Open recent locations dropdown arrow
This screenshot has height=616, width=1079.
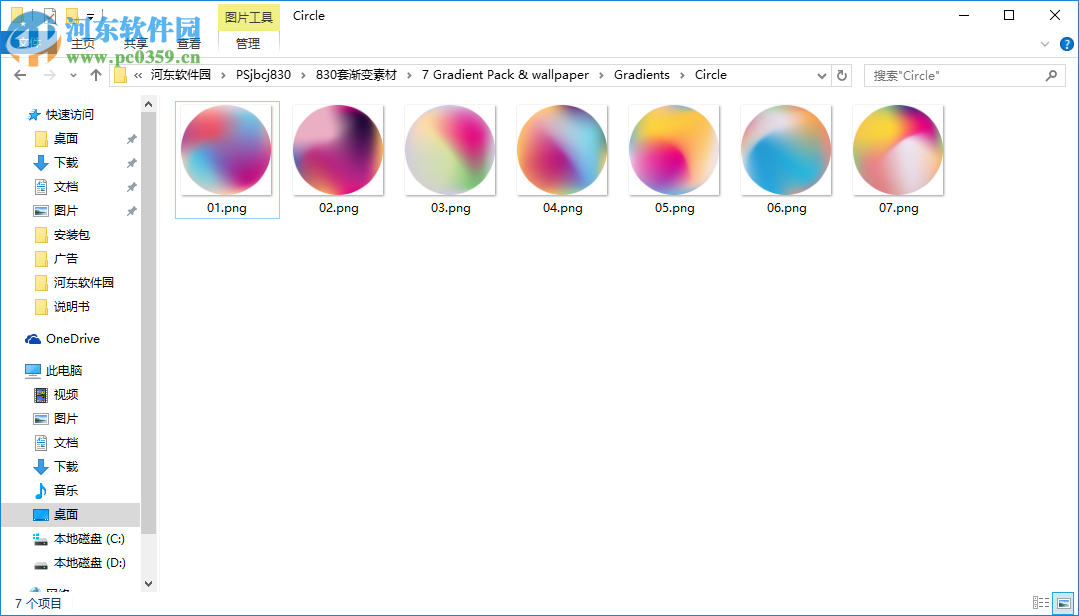[73, 75]
